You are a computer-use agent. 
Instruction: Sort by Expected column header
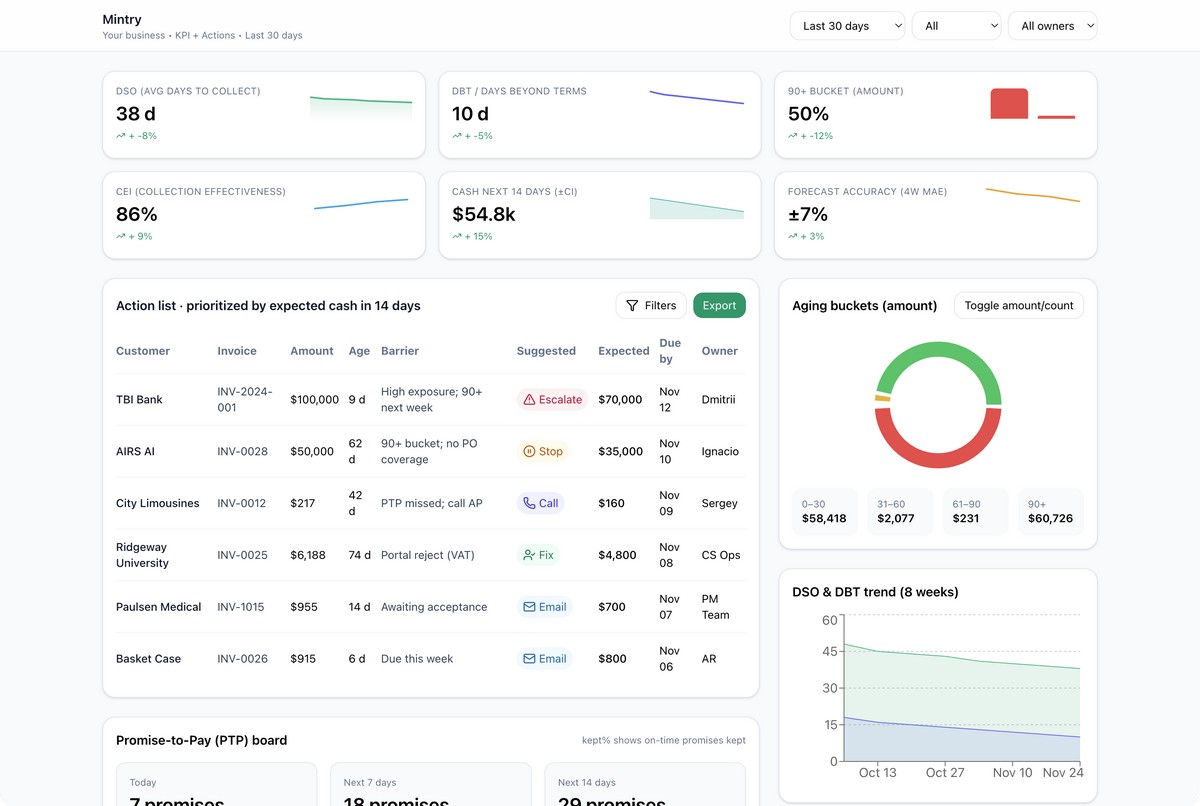click(x=624, y=351)
